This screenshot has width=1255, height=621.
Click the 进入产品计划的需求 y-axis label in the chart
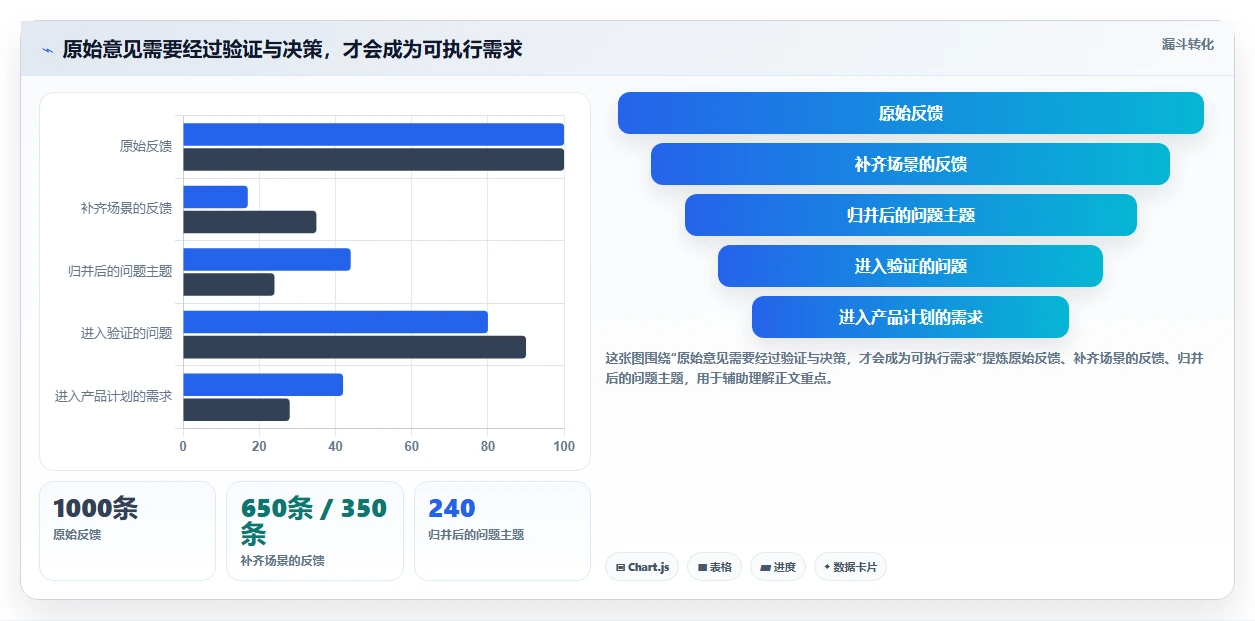tap(113, 396)
